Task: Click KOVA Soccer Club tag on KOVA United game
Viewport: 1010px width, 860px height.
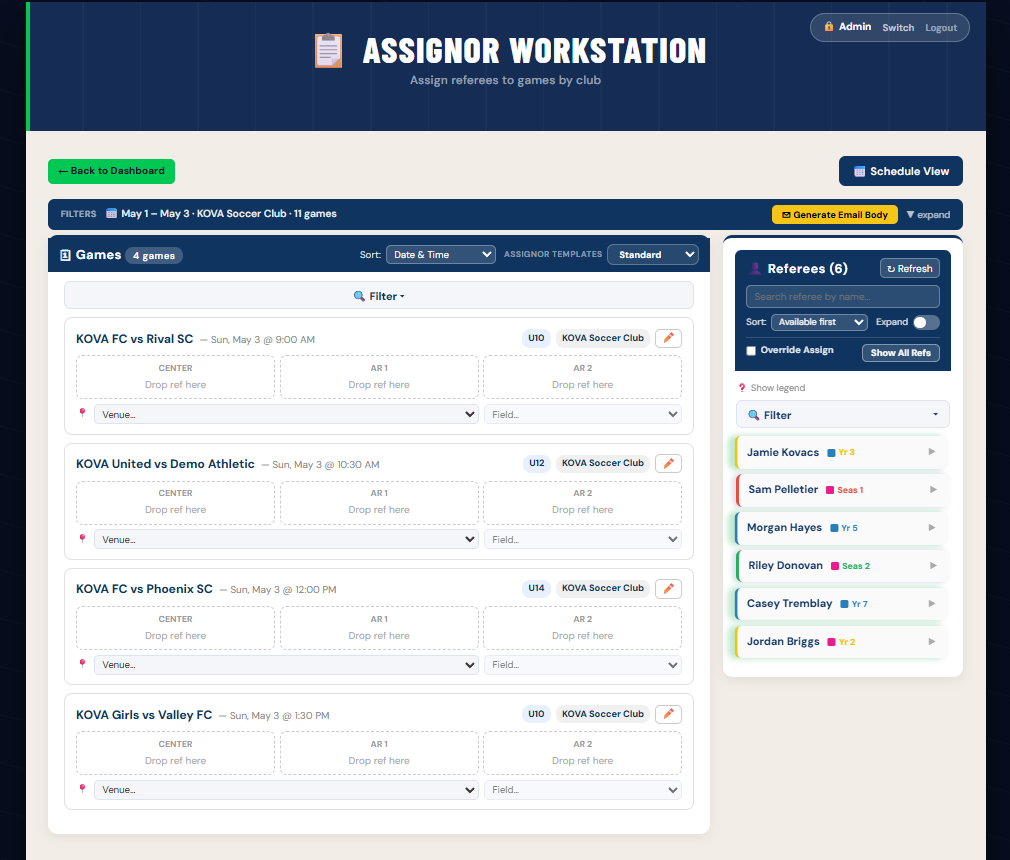Action: pyautogui.click(x=602, y=463)
